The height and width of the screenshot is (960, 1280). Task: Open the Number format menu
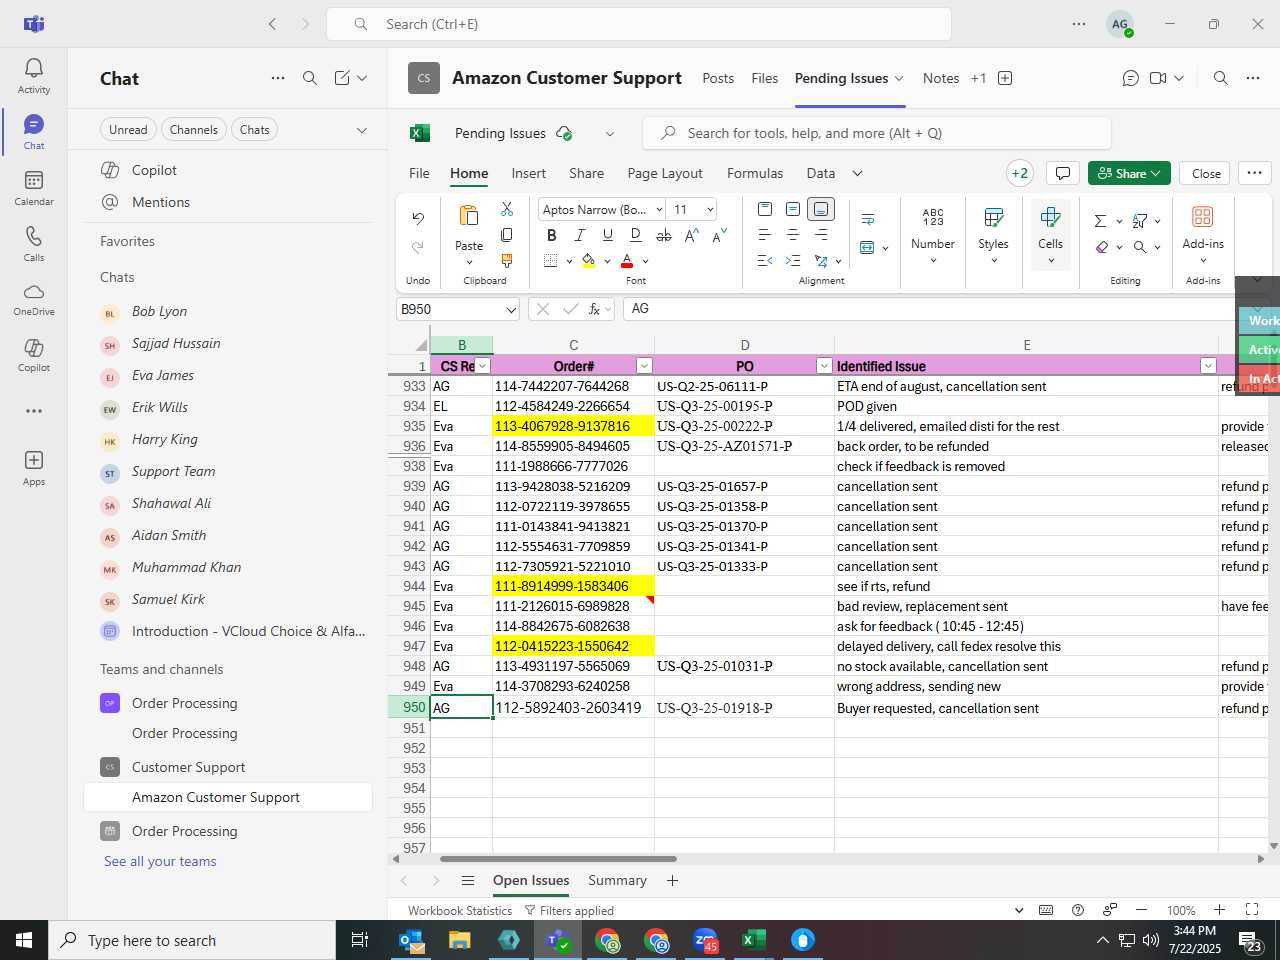point(933,235)
